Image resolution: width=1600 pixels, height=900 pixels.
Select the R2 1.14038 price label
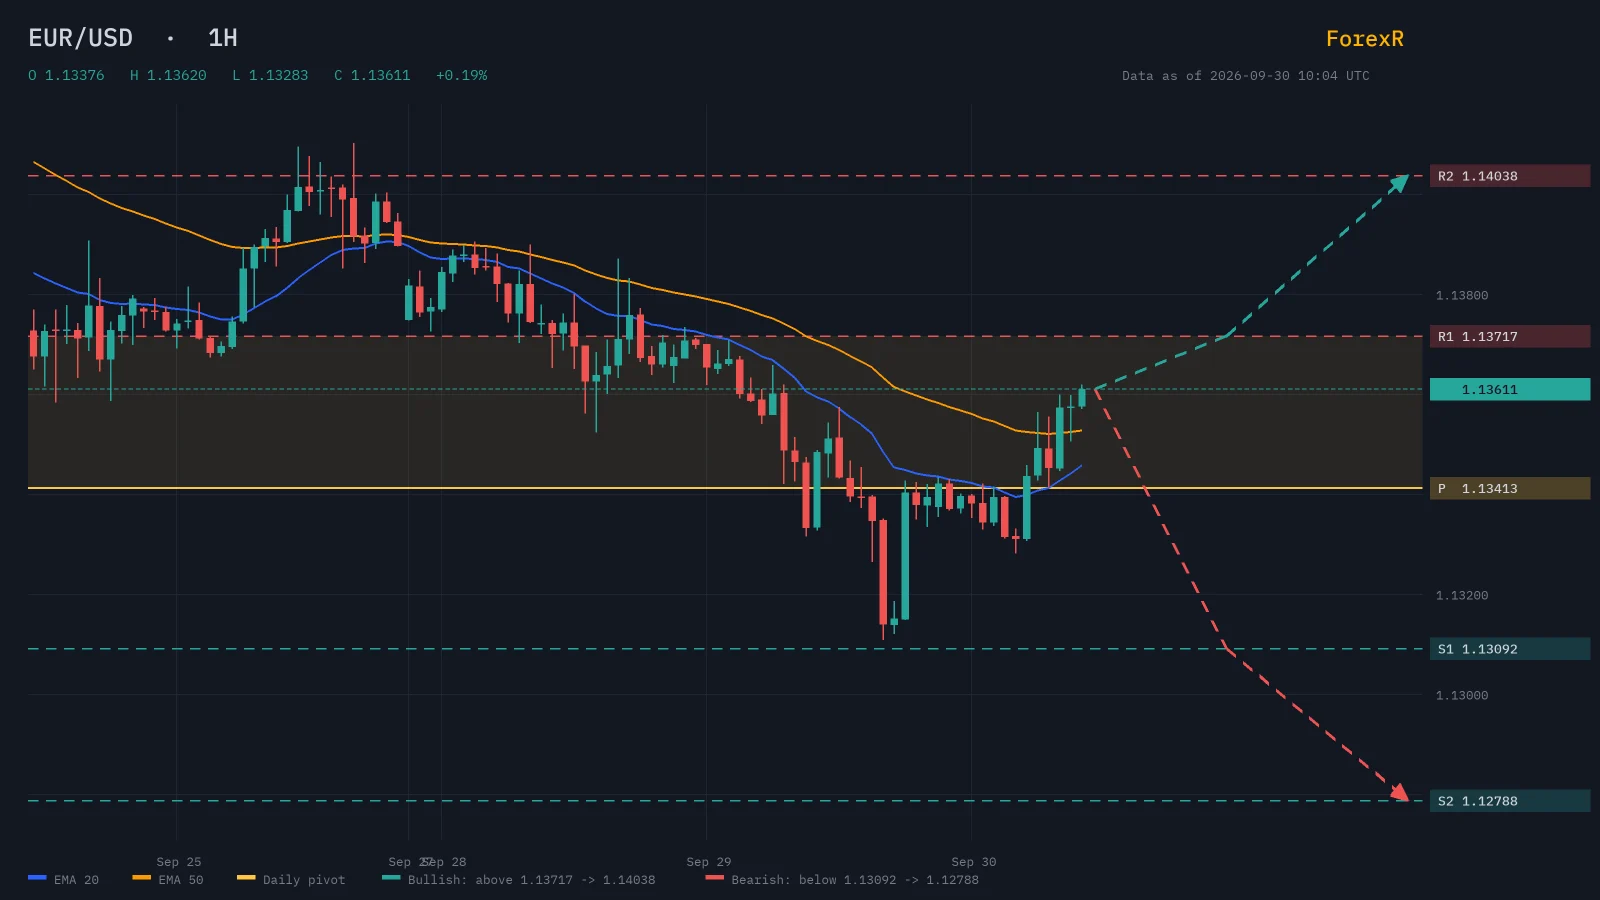[x=1510, y=176]
